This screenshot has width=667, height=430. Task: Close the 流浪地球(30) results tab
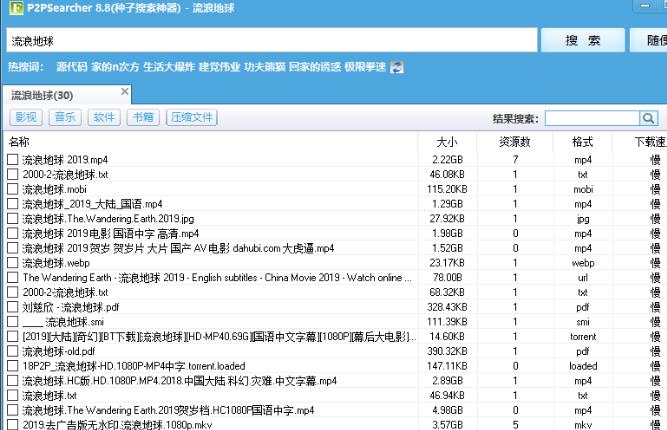tap(125, 91)
